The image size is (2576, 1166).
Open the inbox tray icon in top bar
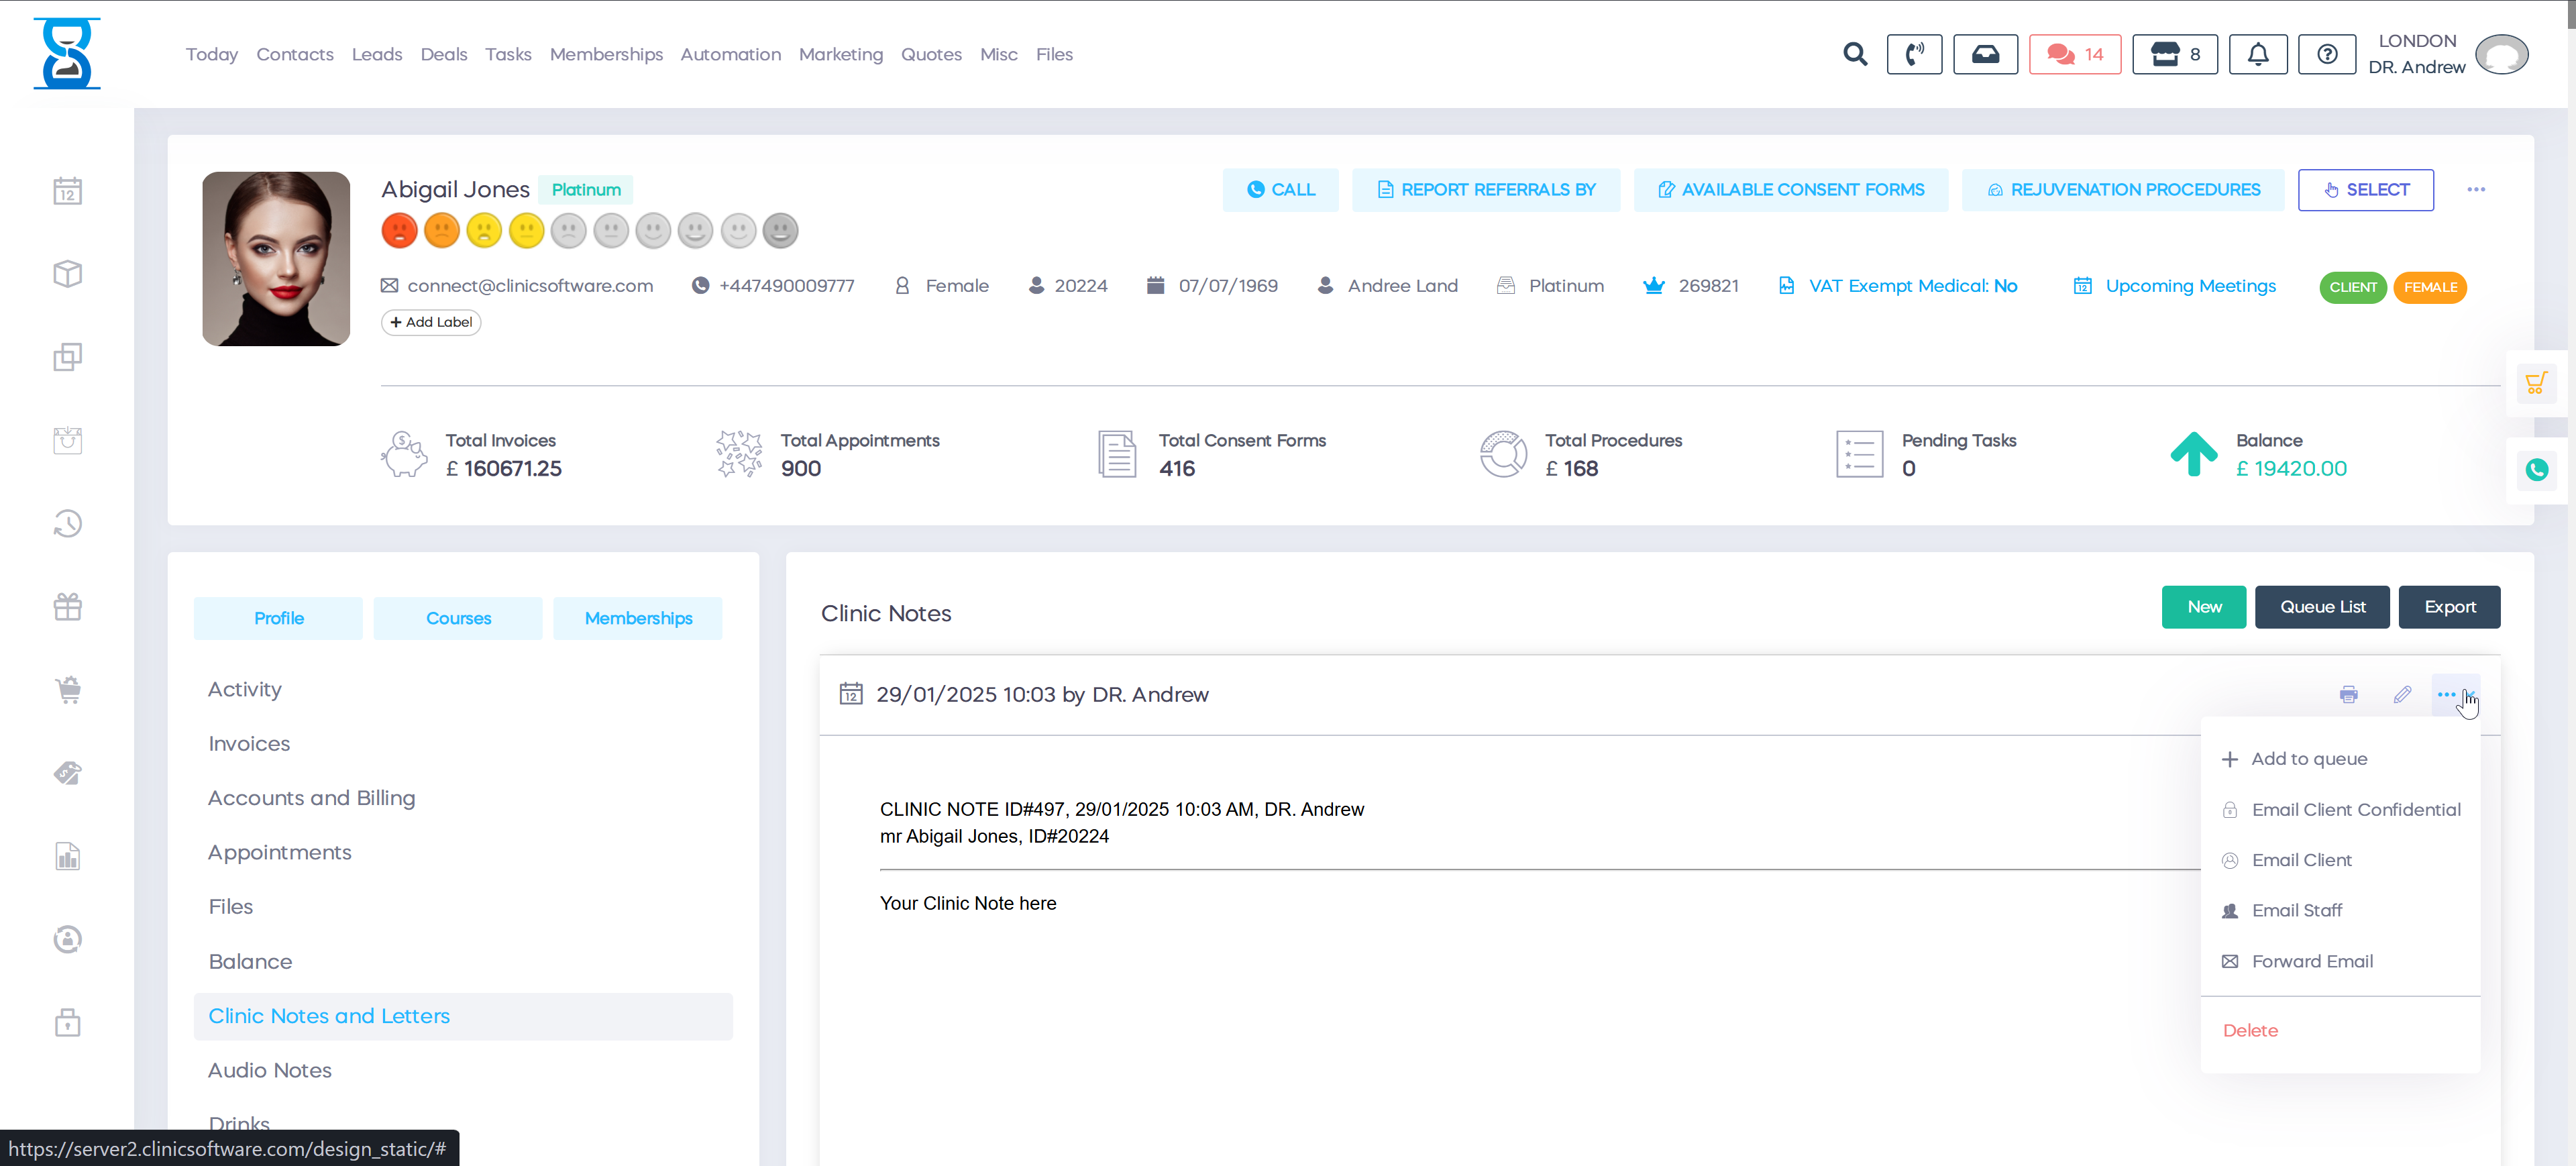(1985, 54)
